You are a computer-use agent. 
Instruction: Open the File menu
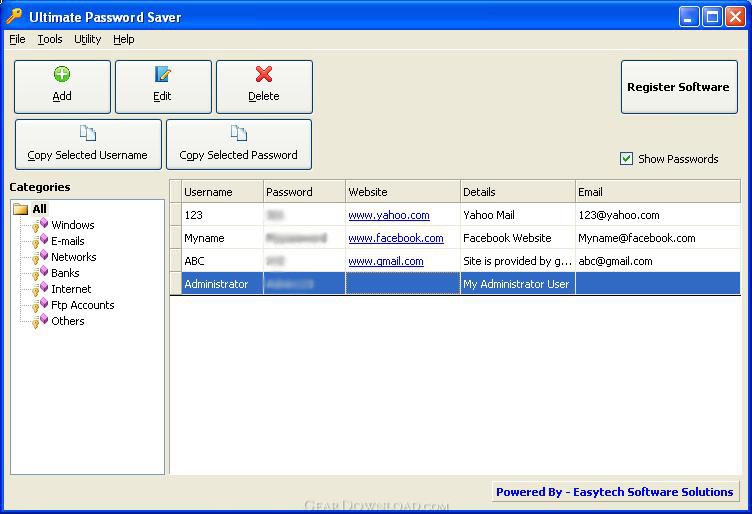click(17, 39)
